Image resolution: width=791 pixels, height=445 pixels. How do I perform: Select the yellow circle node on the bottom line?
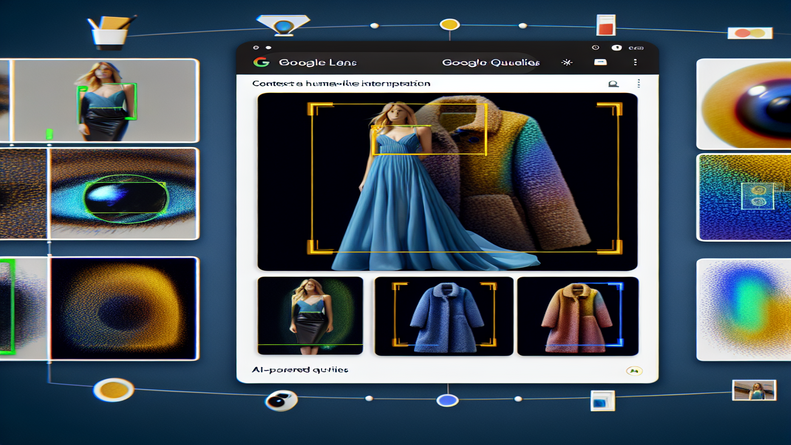click(x=114, y=390)
